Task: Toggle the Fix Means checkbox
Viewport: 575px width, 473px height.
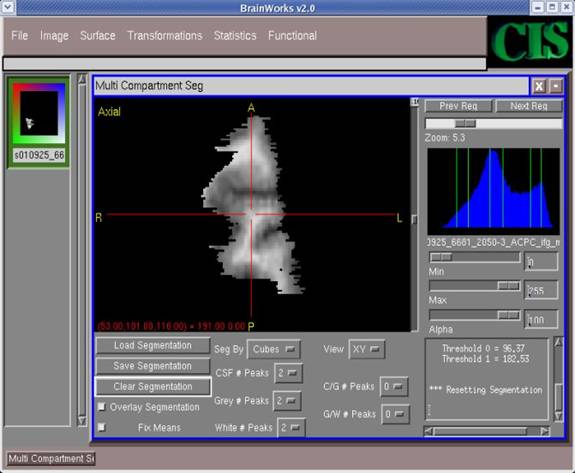Action: tap(102, 427)
